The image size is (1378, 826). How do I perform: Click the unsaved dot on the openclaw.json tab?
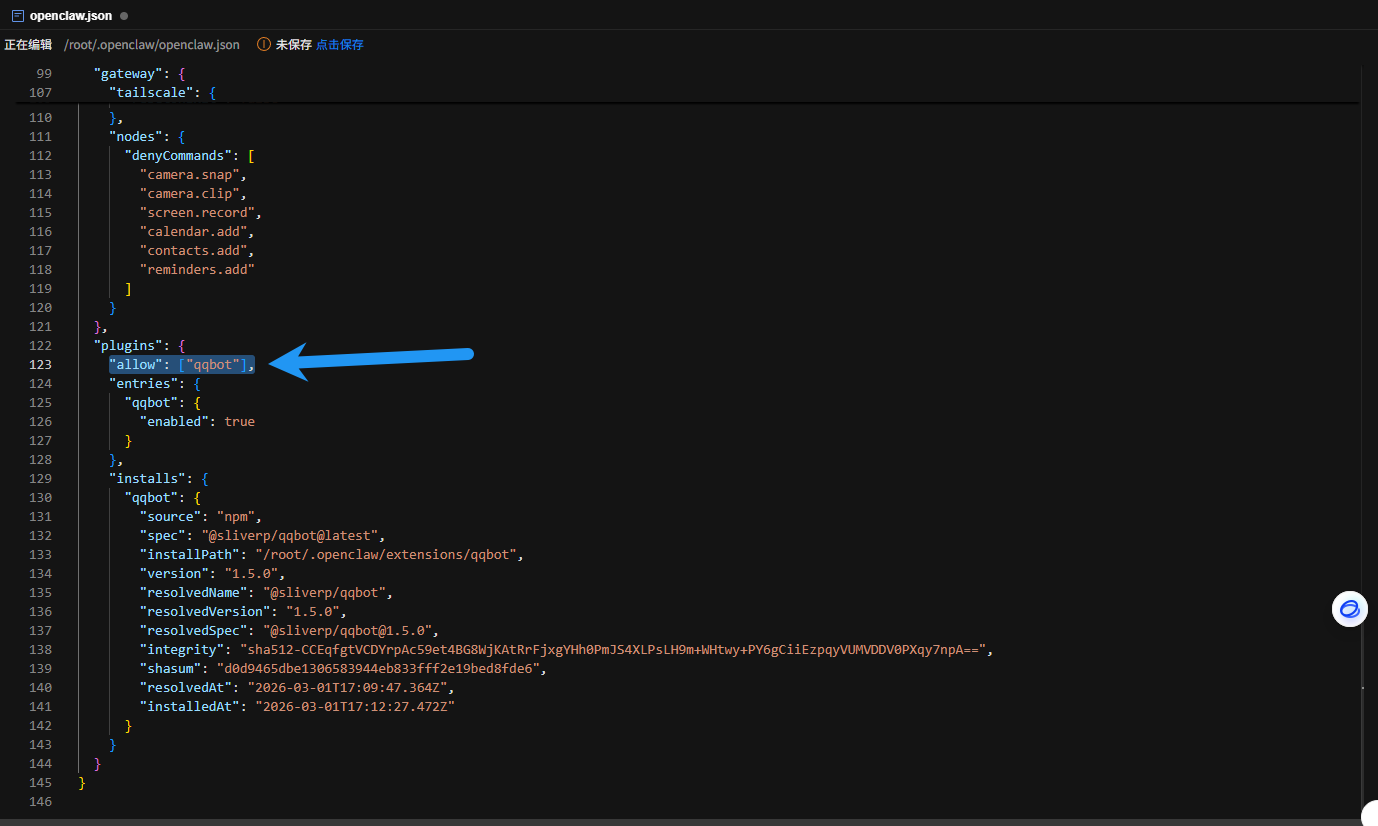click(123, 16)
